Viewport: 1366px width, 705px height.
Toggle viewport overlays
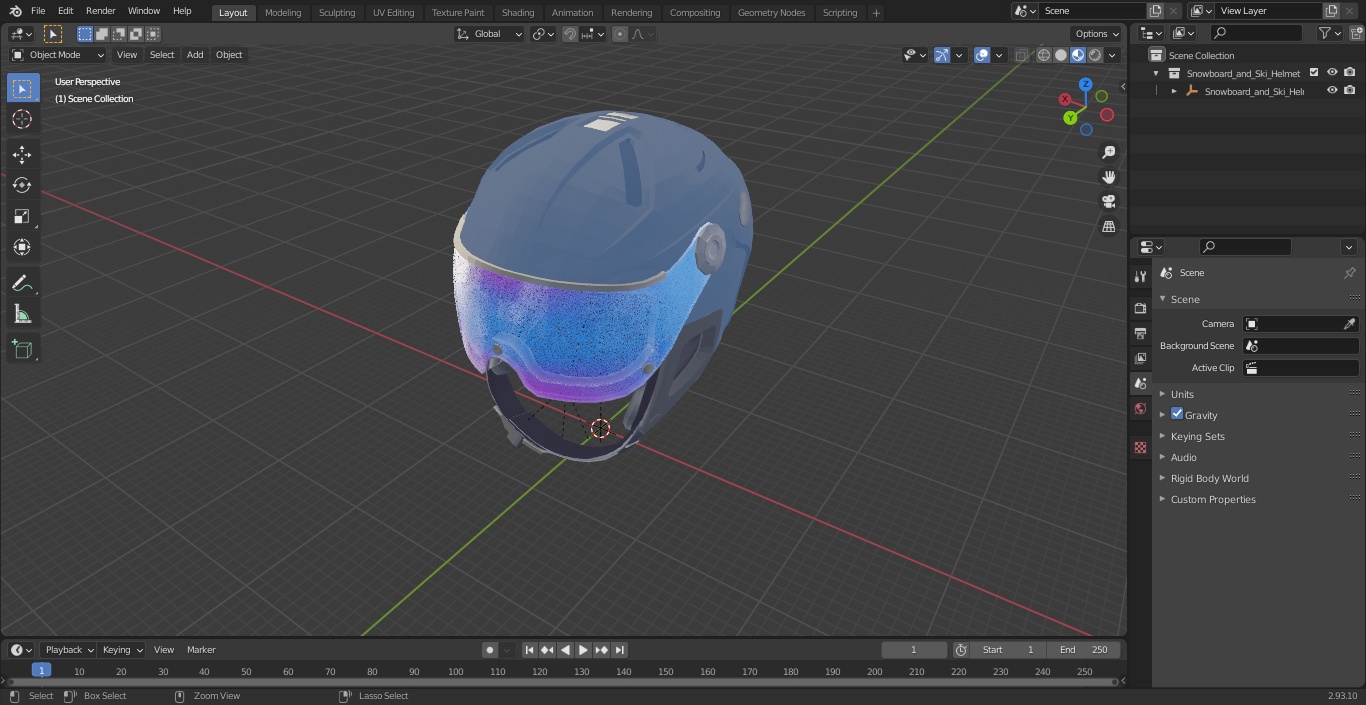coord(982,55)
